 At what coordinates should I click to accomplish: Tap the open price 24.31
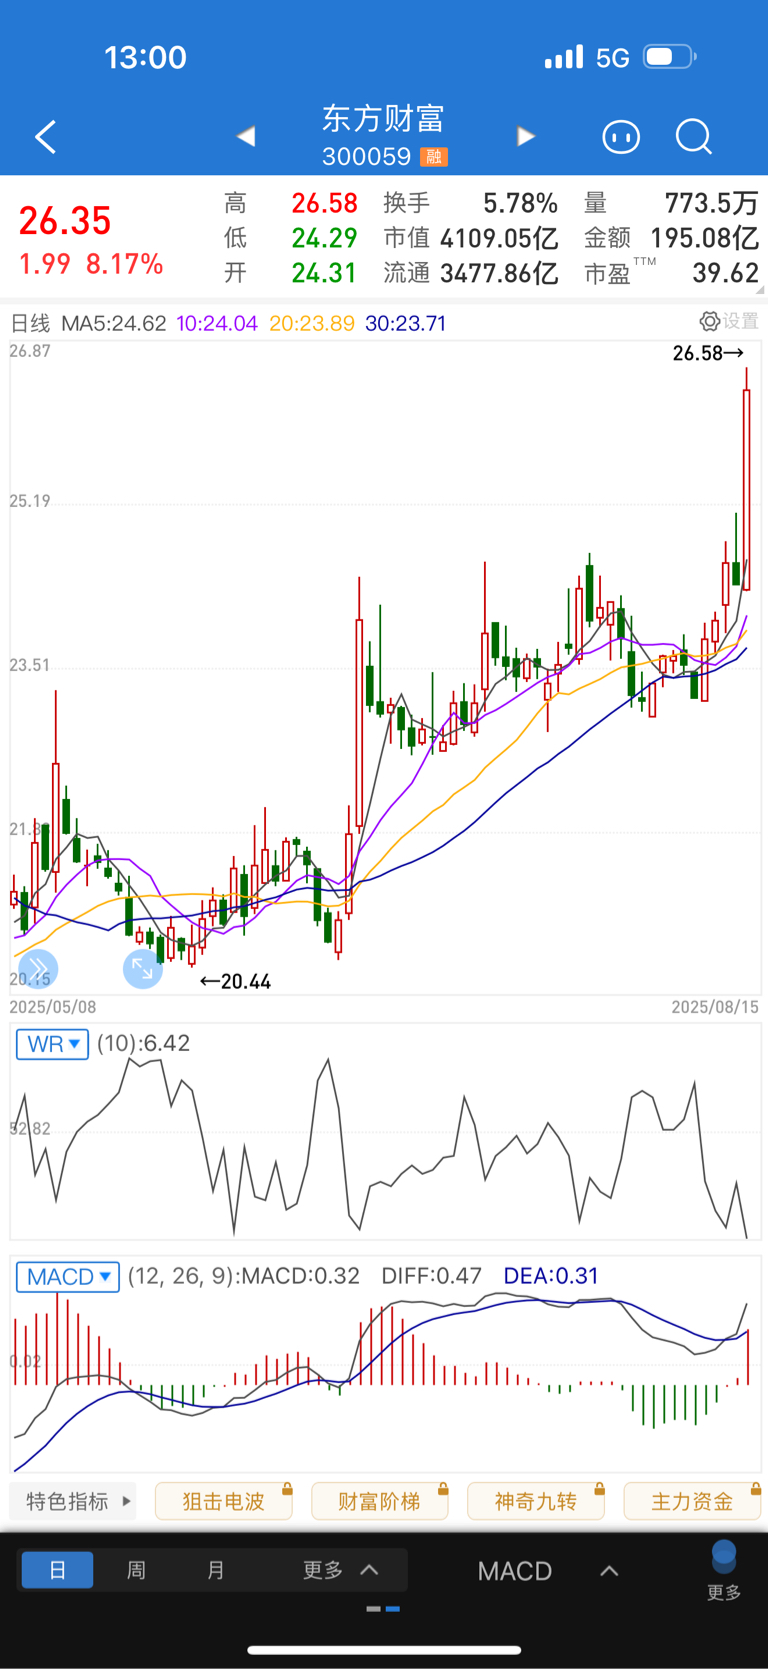pos(324,273)
